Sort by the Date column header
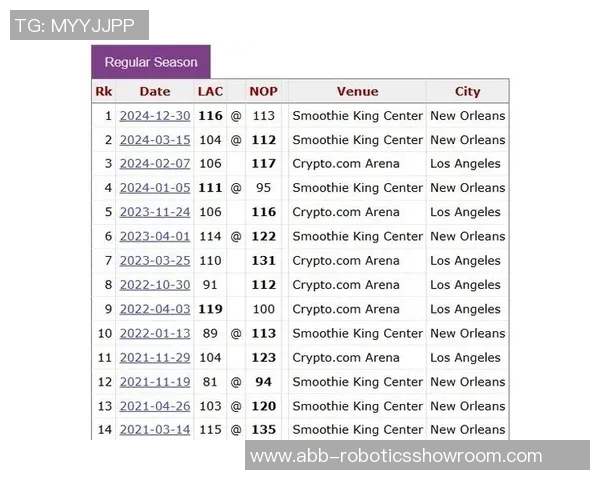The height and width of the screenshot is (480, 600). pos(154,92)
